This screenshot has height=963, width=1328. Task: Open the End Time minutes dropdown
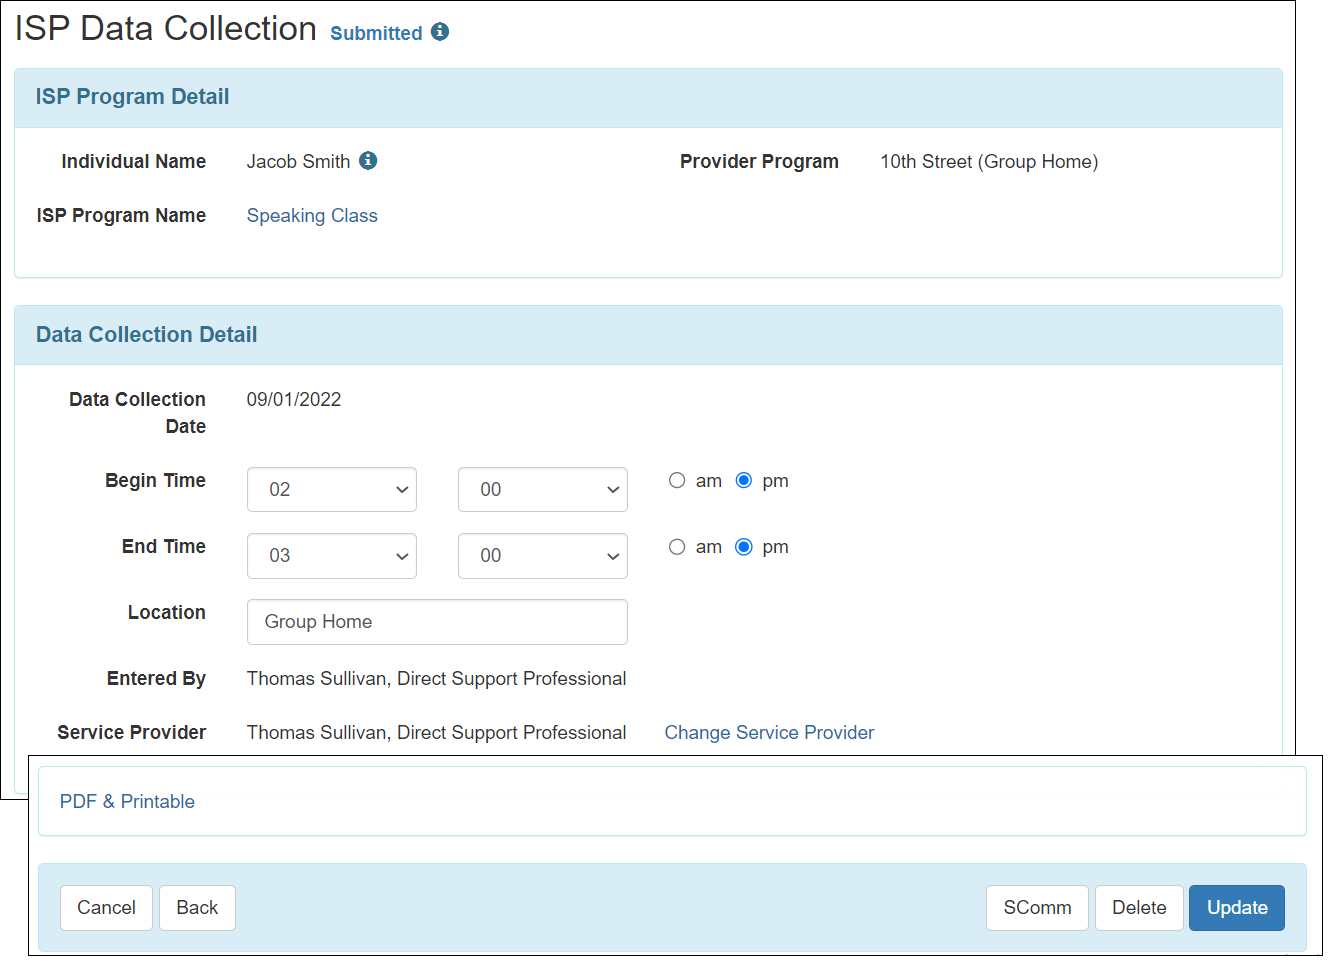[542, 556]
